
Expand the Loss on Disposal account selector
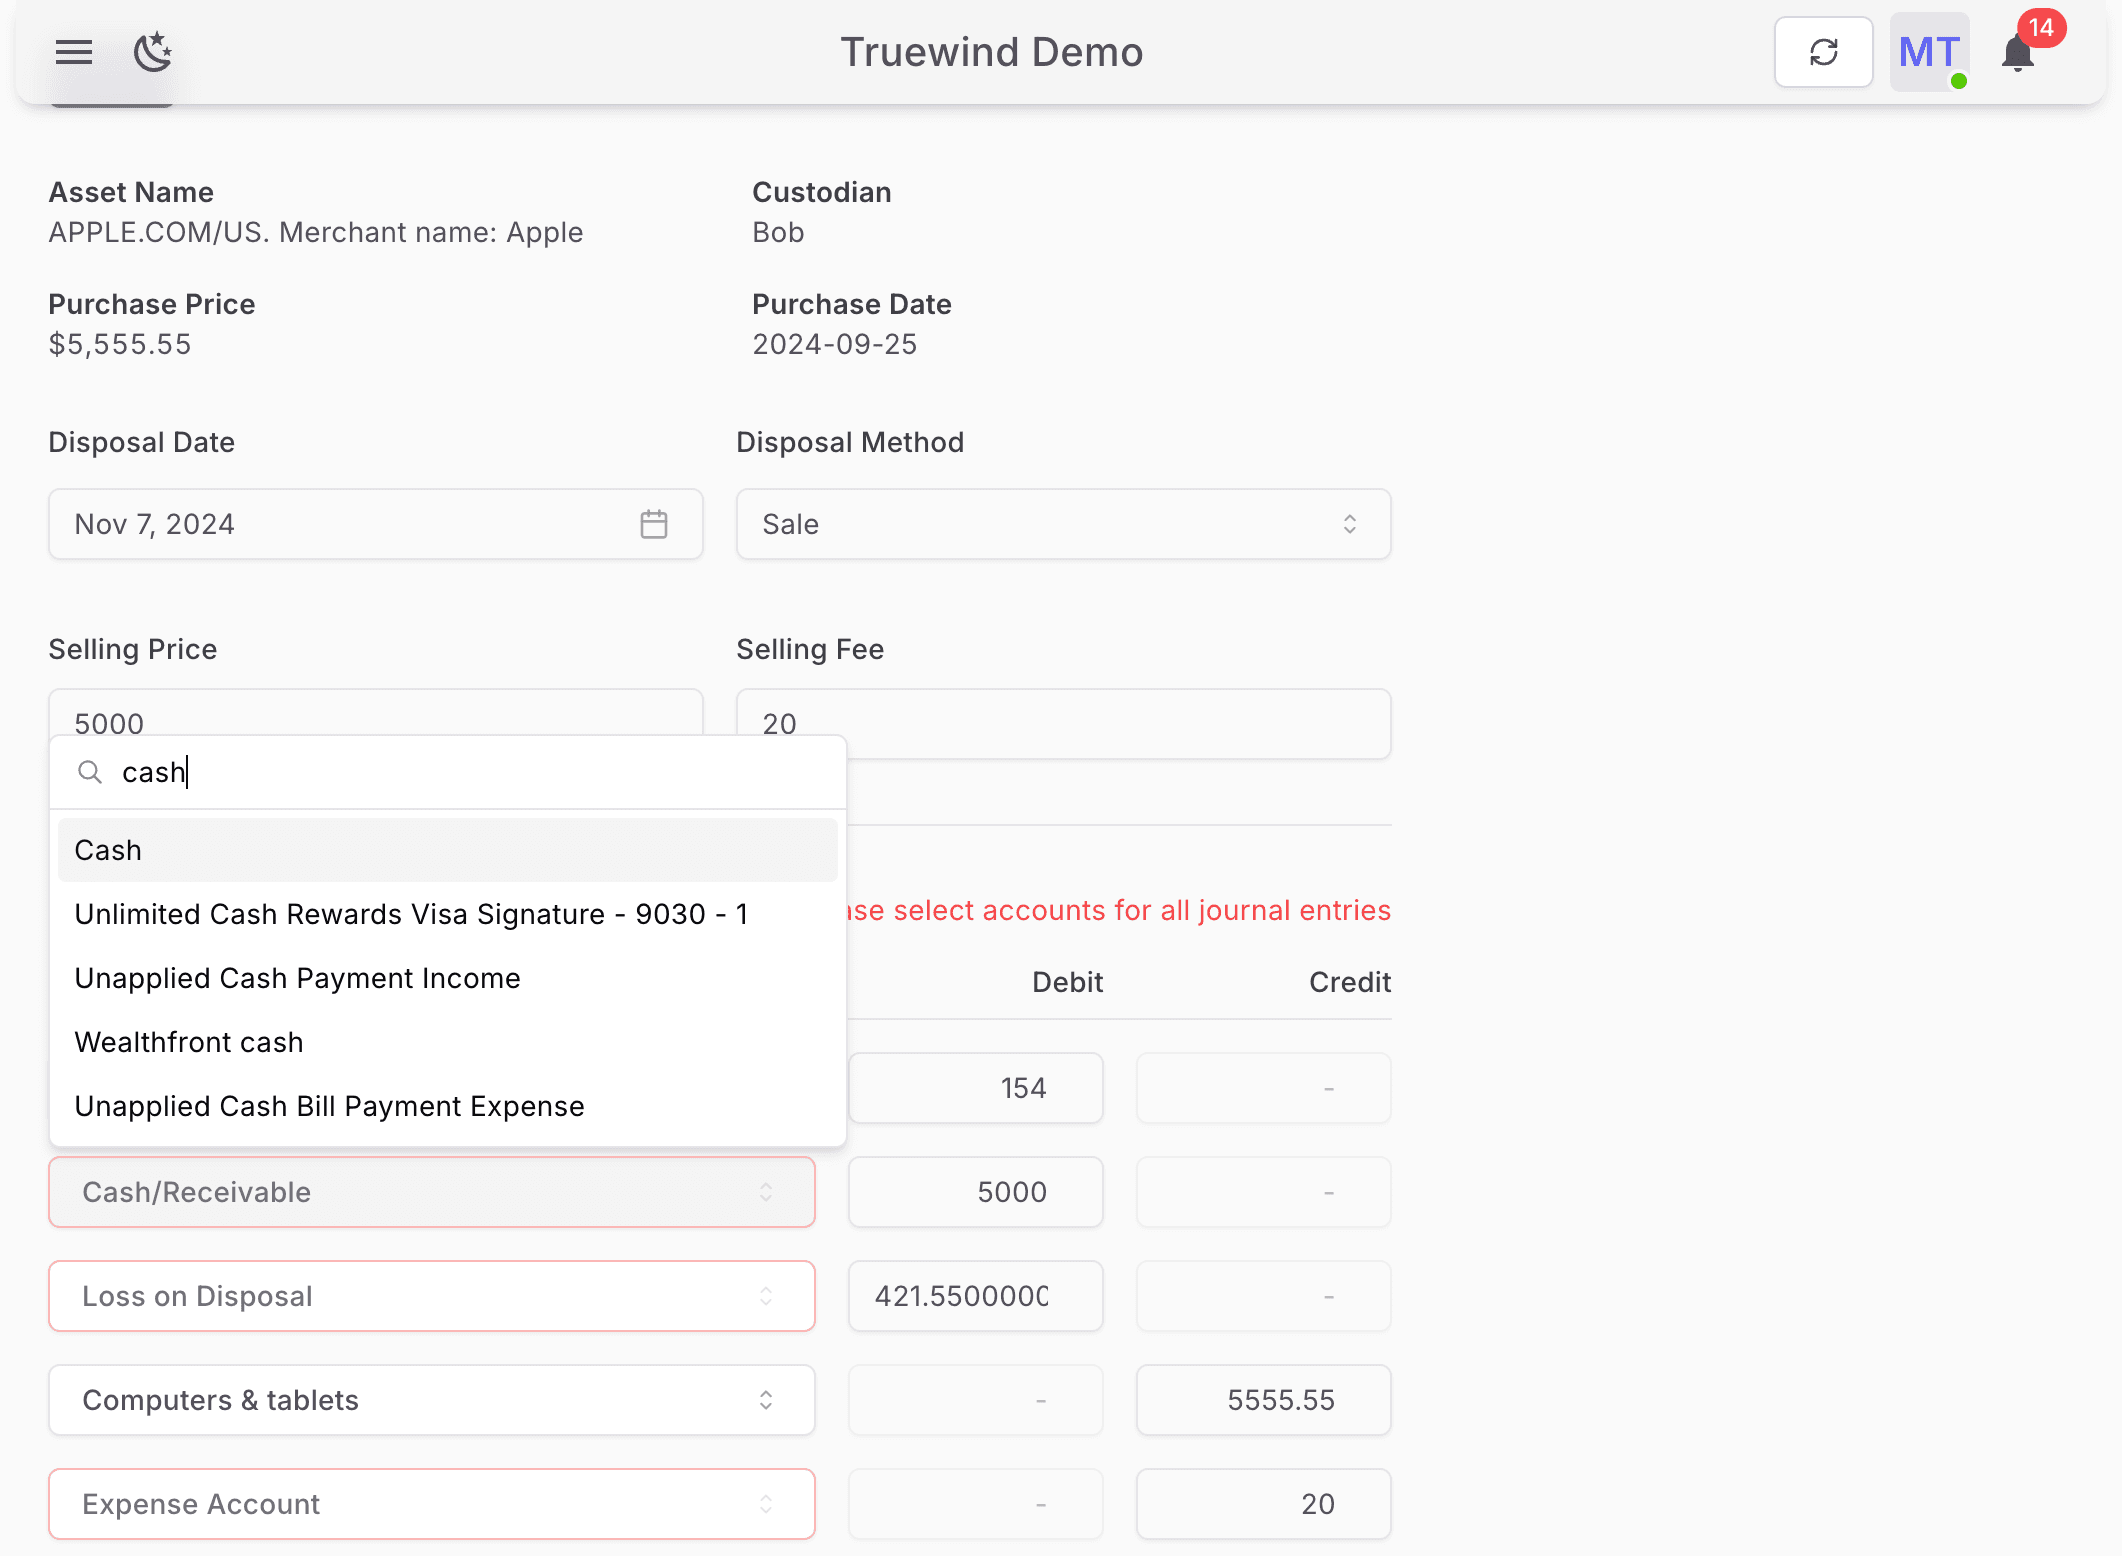(431, 1296)
